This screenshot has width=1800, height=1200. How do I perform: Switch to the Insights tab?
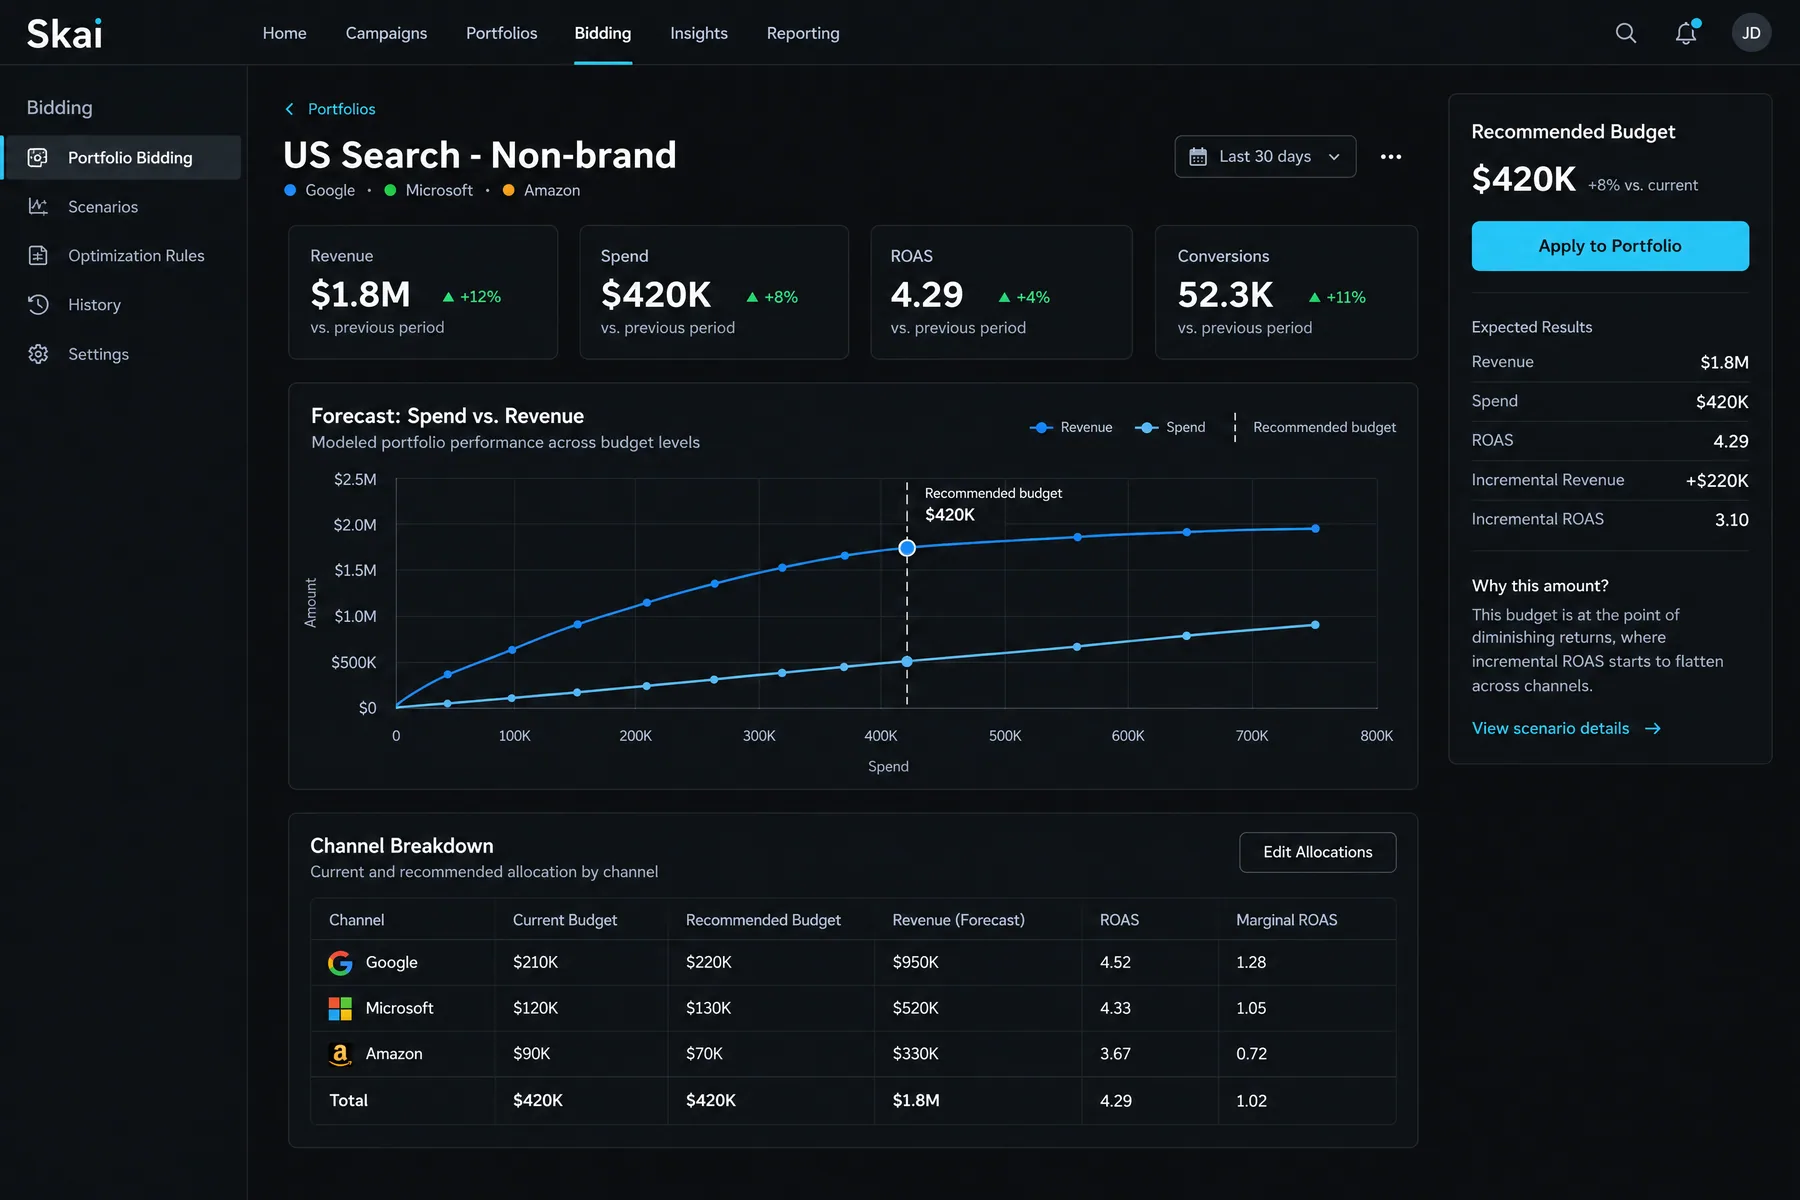(x=699, y=33)
